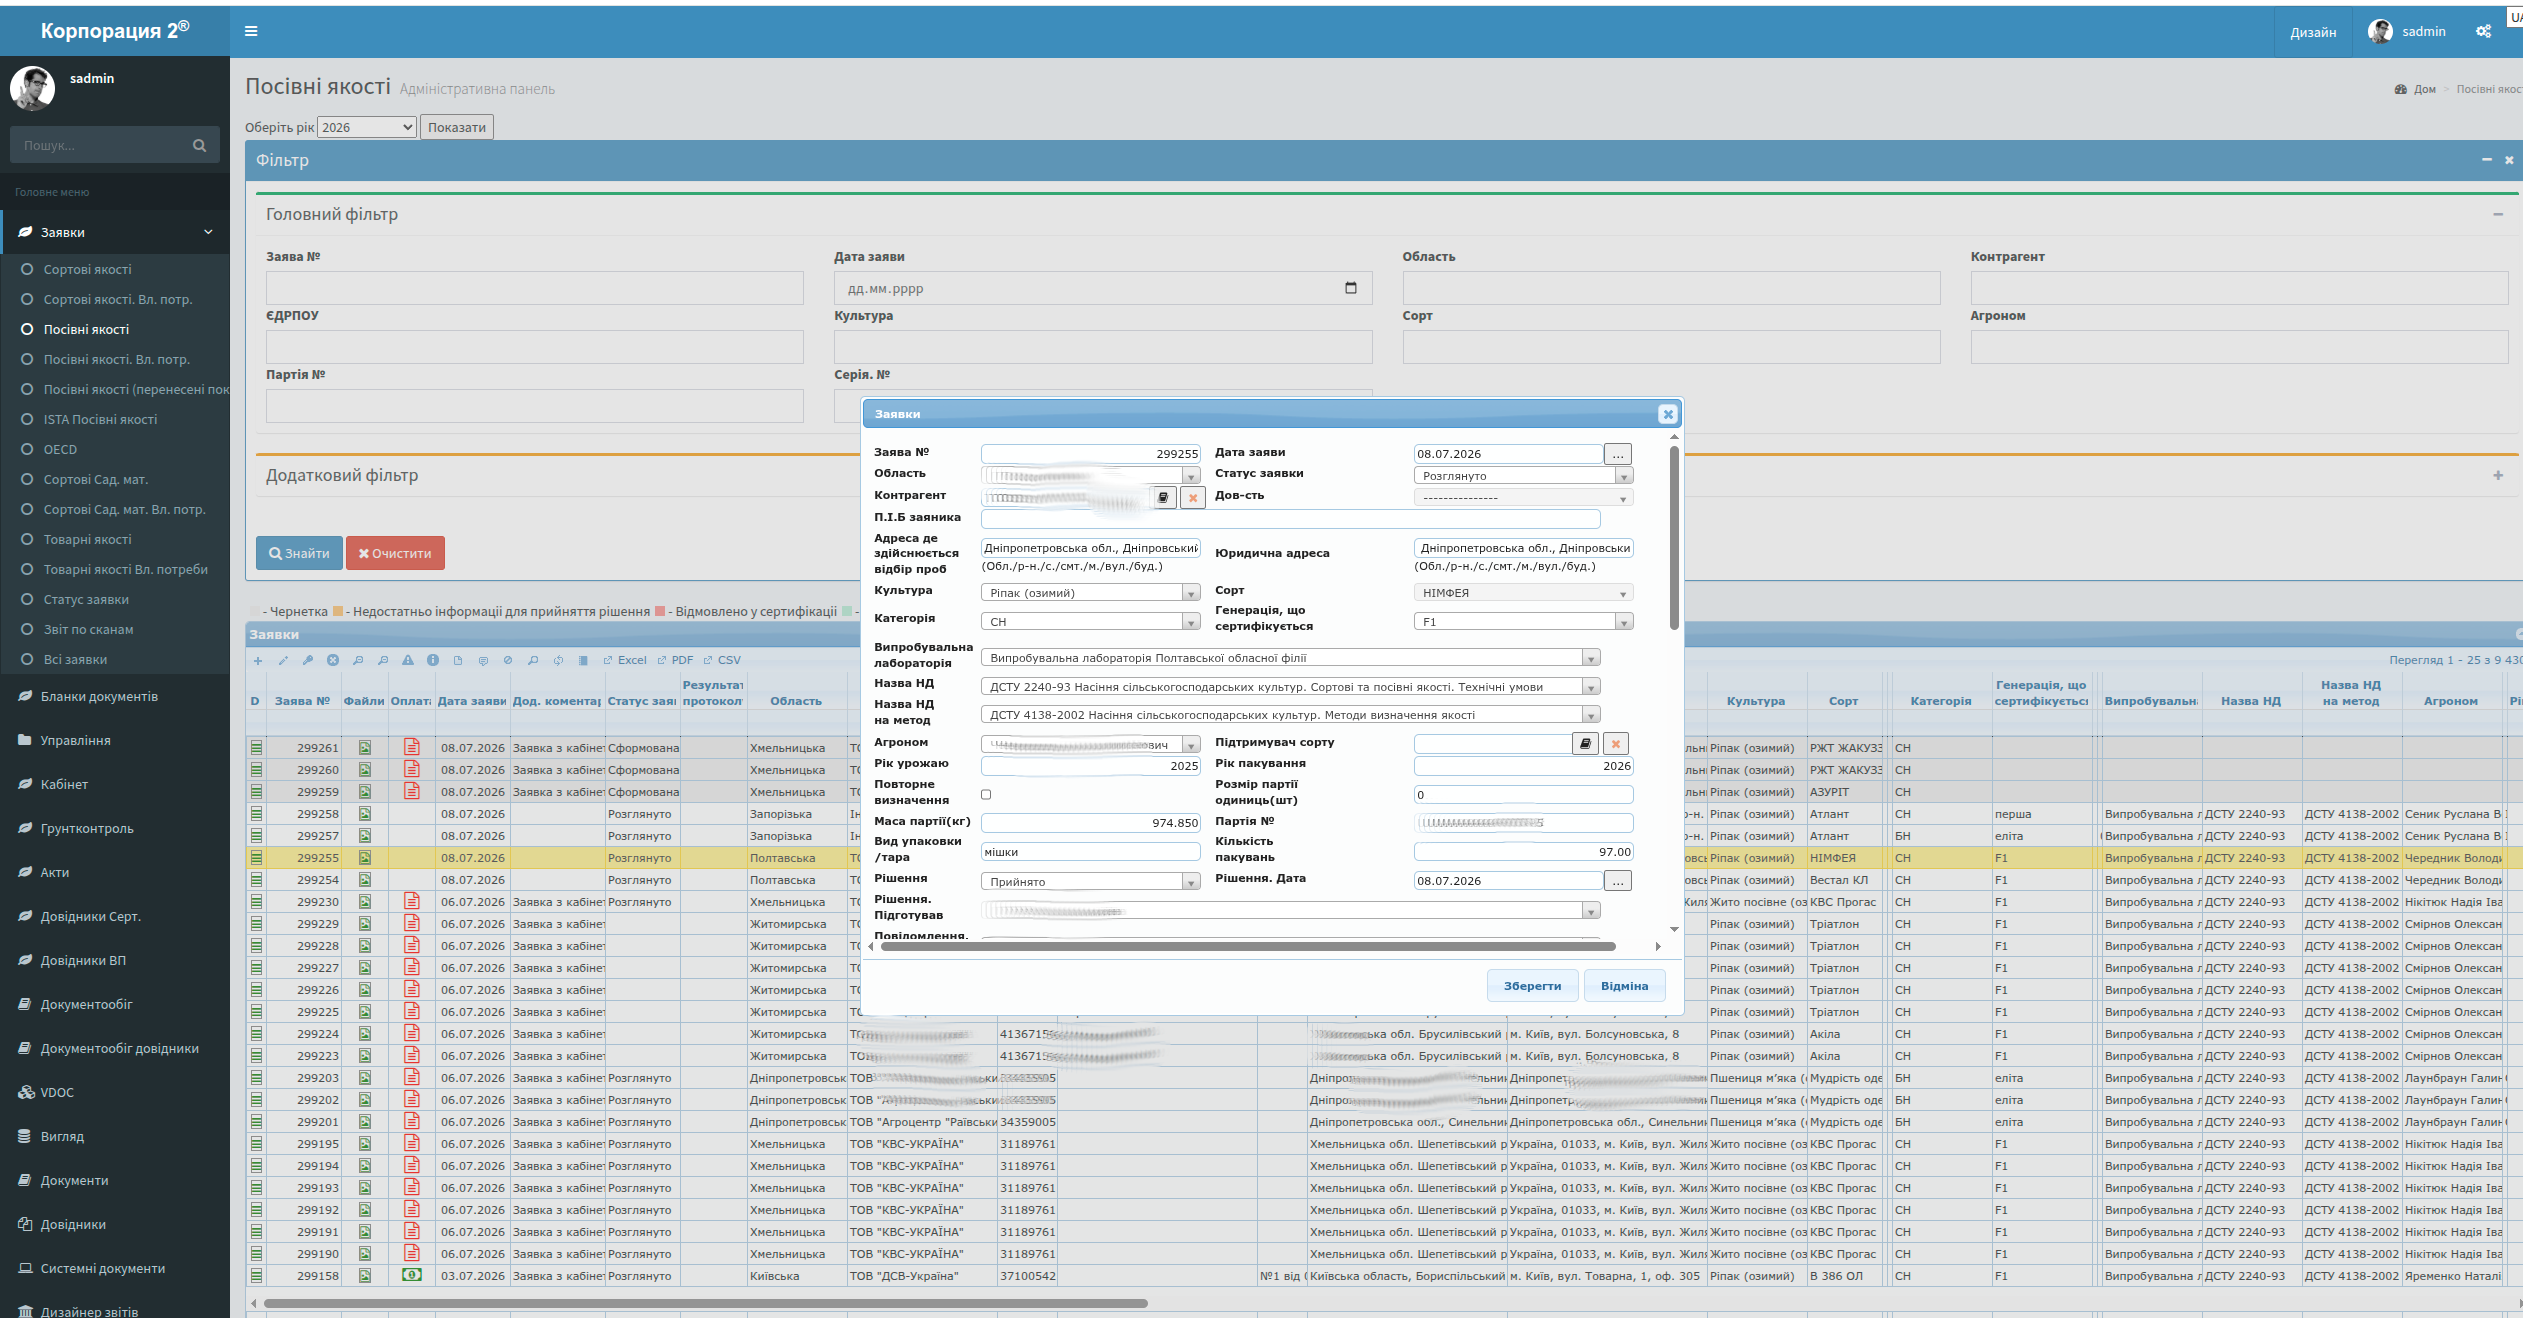The image size is (2523, 1318).
Task: Open the Статус заявки dropdown showing Розглянуто
Action: point(1523,476)
